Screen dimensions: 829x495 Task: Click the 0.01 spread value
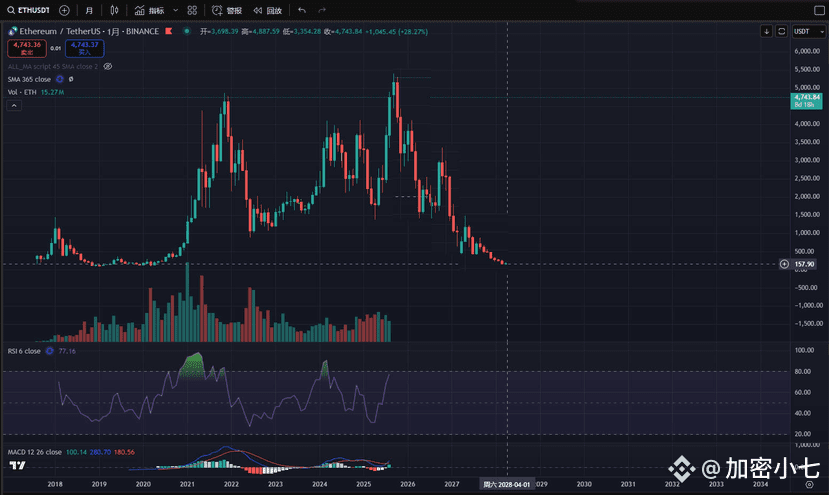(56, 48)
